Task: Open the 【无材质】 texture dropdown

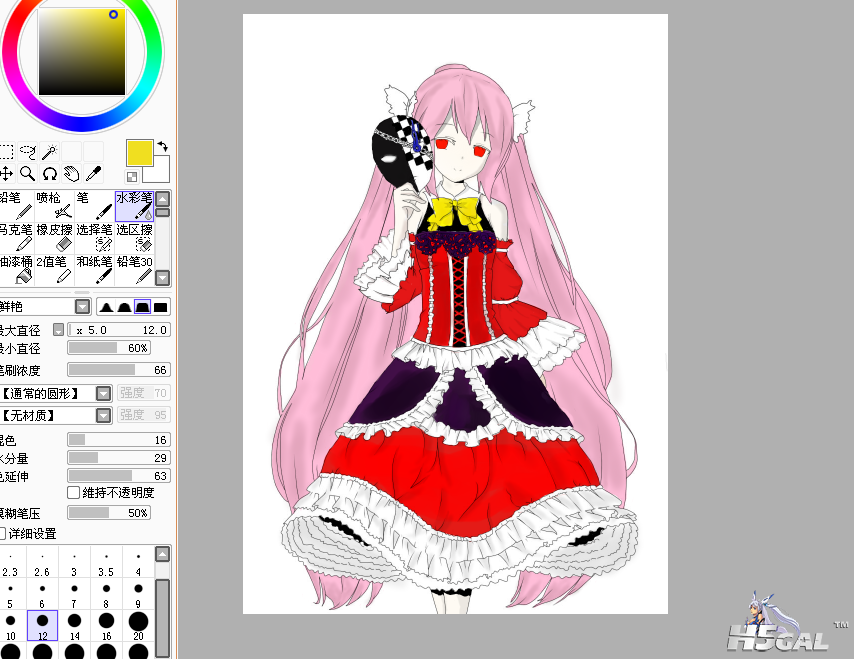Action: click(103, 415)
